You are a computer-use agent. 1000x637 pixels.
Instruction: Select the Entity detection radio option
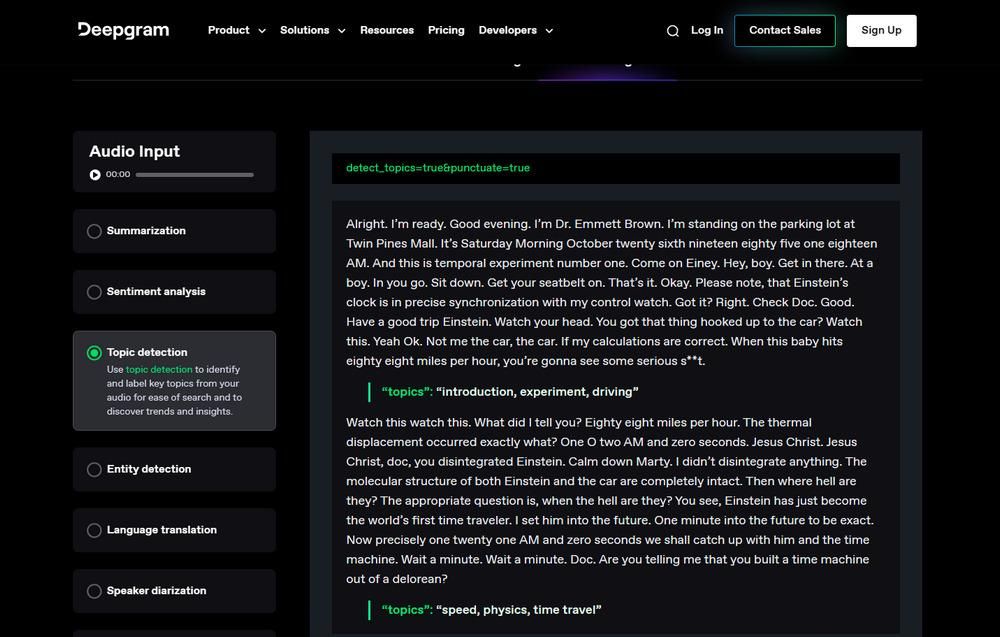94,470
